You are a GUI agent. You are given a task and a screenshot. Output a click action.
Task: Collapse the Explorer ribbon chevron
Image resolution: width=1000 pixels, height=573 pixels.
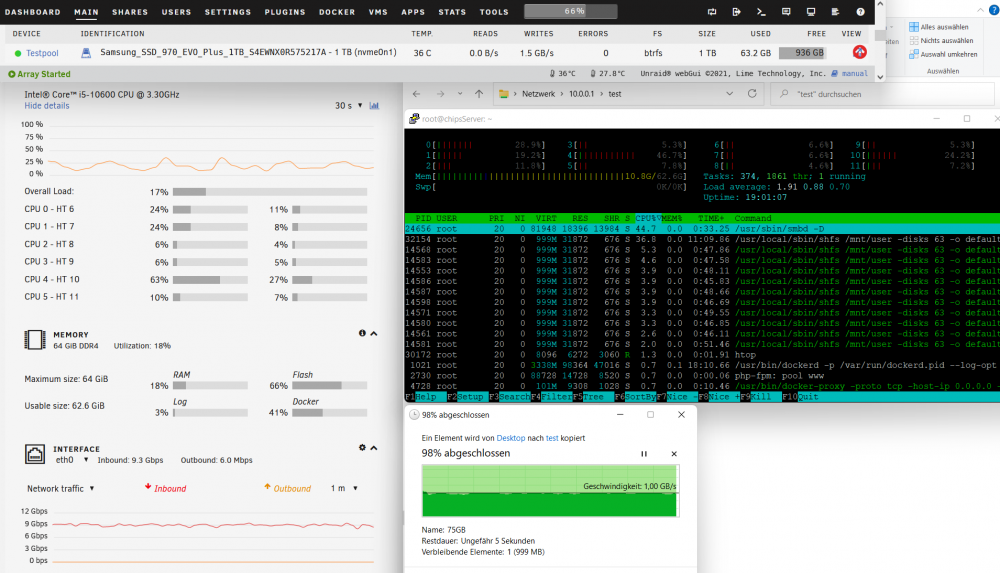pyautogui.click(x=980, y=10)
